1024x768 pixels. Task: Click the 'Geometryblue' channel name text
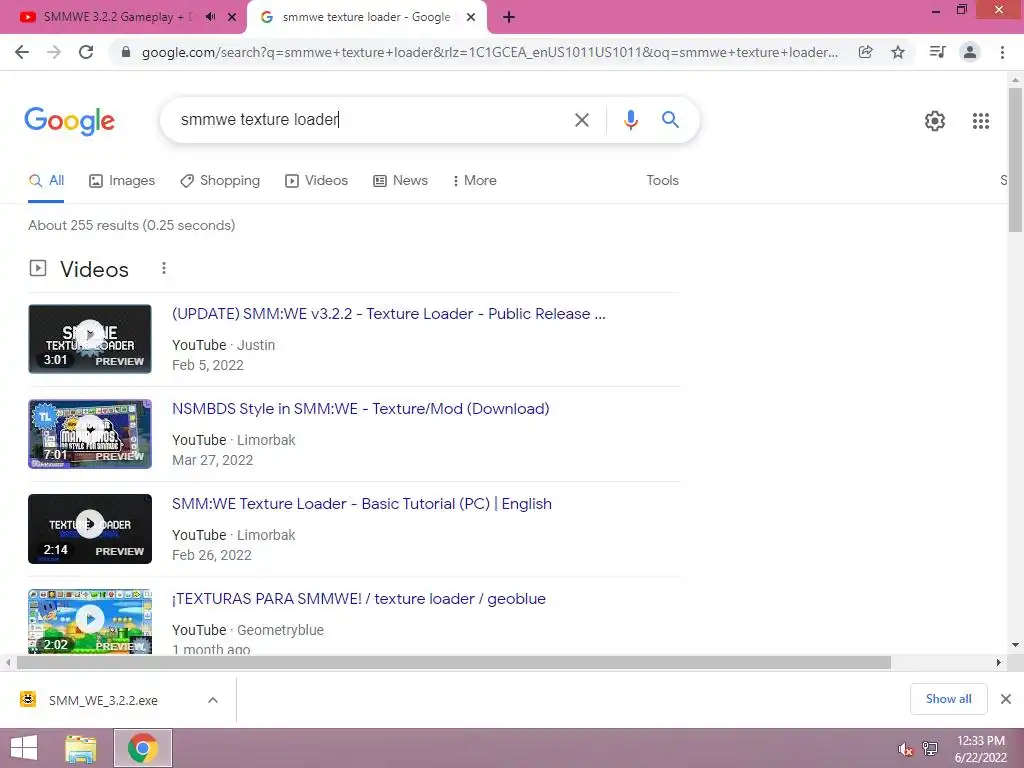pyautogui.click(x=280, y=630)
